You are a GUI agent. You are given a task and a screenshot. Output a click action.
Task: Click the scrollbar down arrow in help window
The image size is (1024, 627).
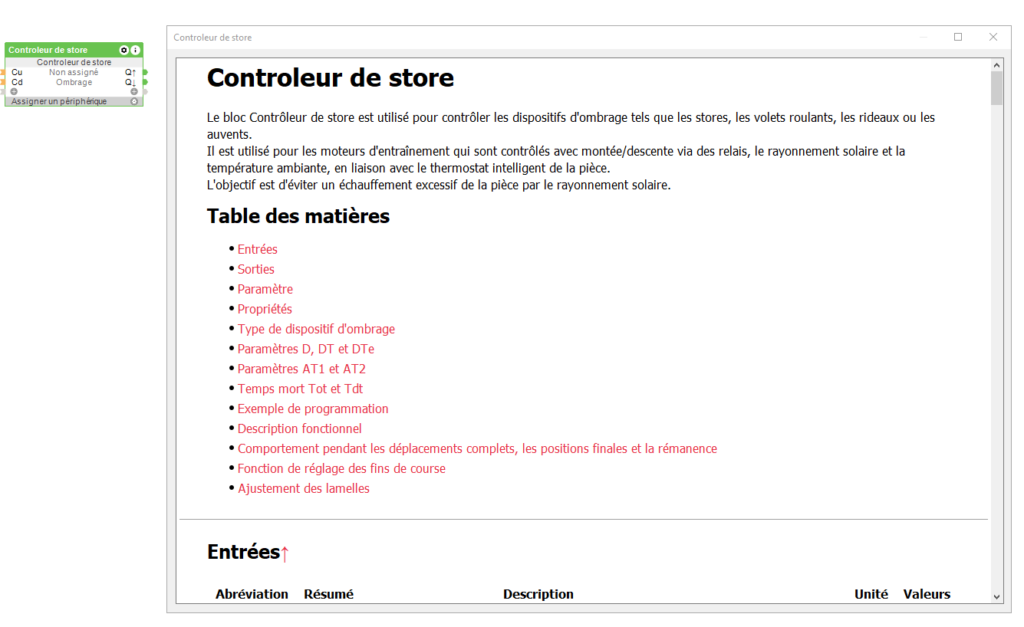point(996,596)
